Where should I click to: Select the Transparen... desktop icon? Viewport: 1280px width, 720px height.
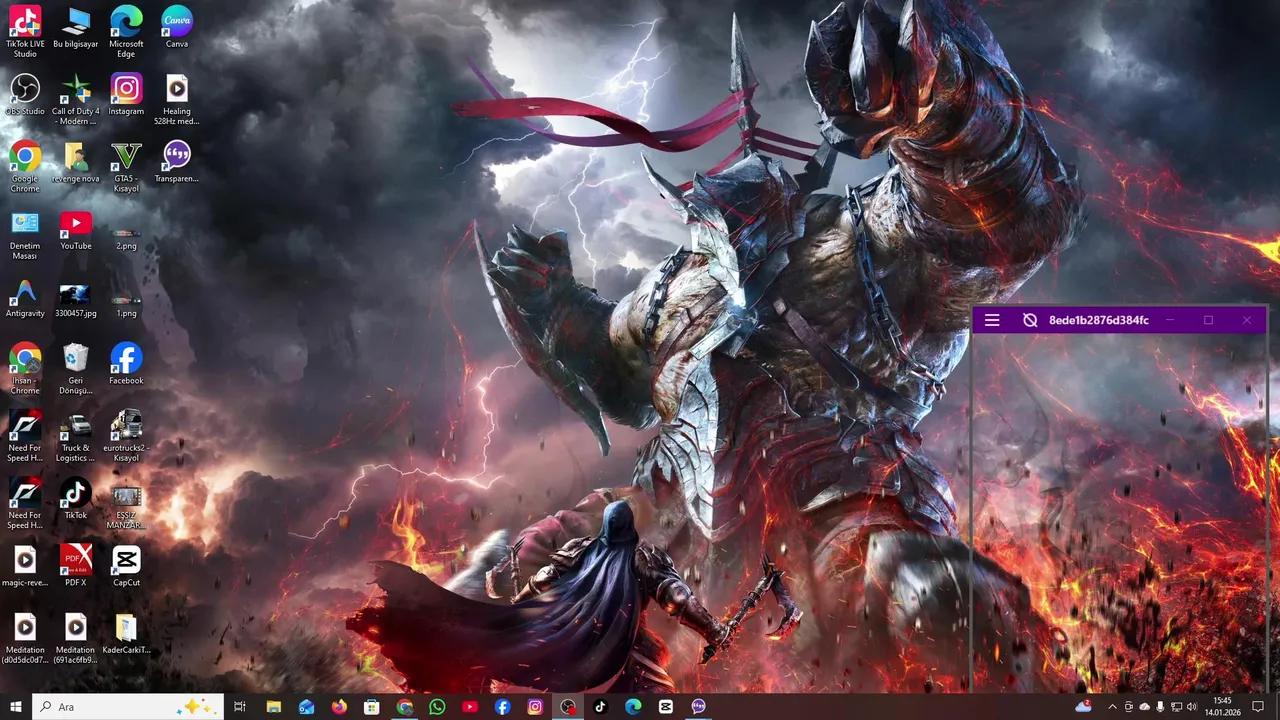click(177, 162)
